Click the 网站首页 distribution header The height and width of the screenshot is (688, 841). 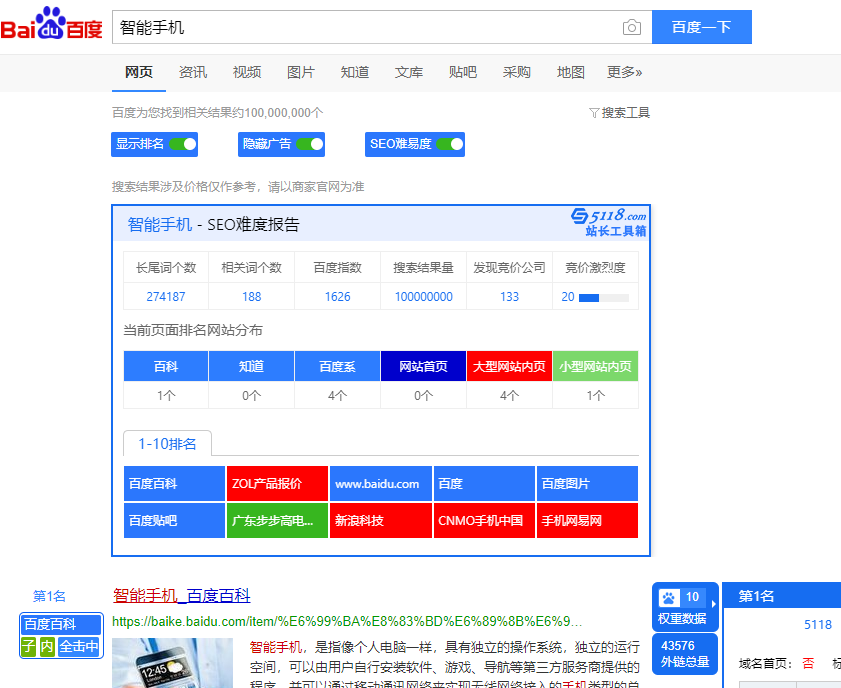(x=423, y=366)
